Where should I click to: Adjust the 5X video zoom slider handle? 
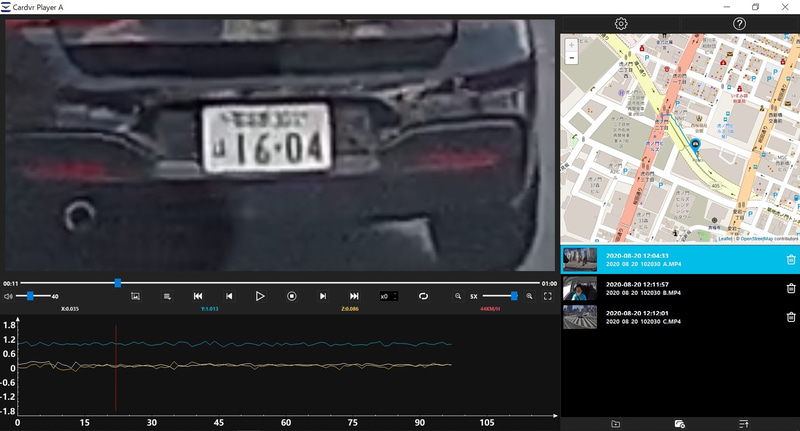(514, 296)
